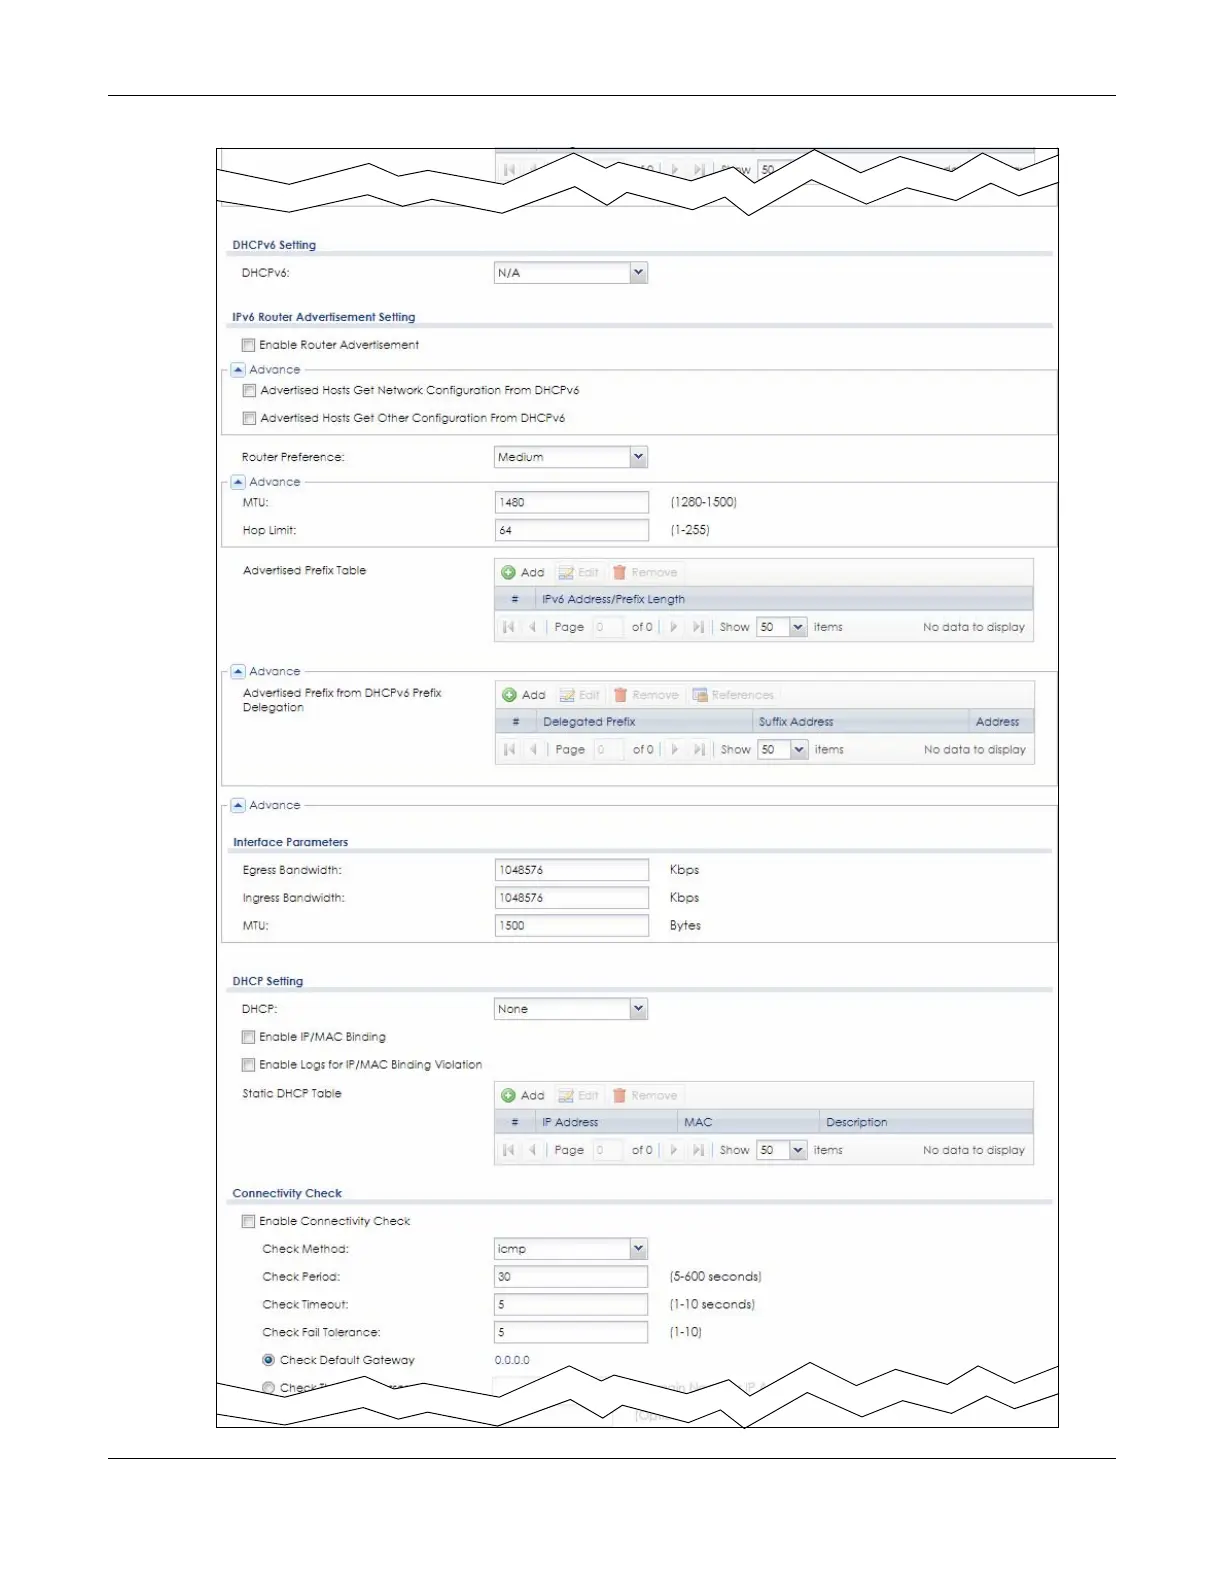
Task: Click Check Period input field
Action: [571, 1277]
